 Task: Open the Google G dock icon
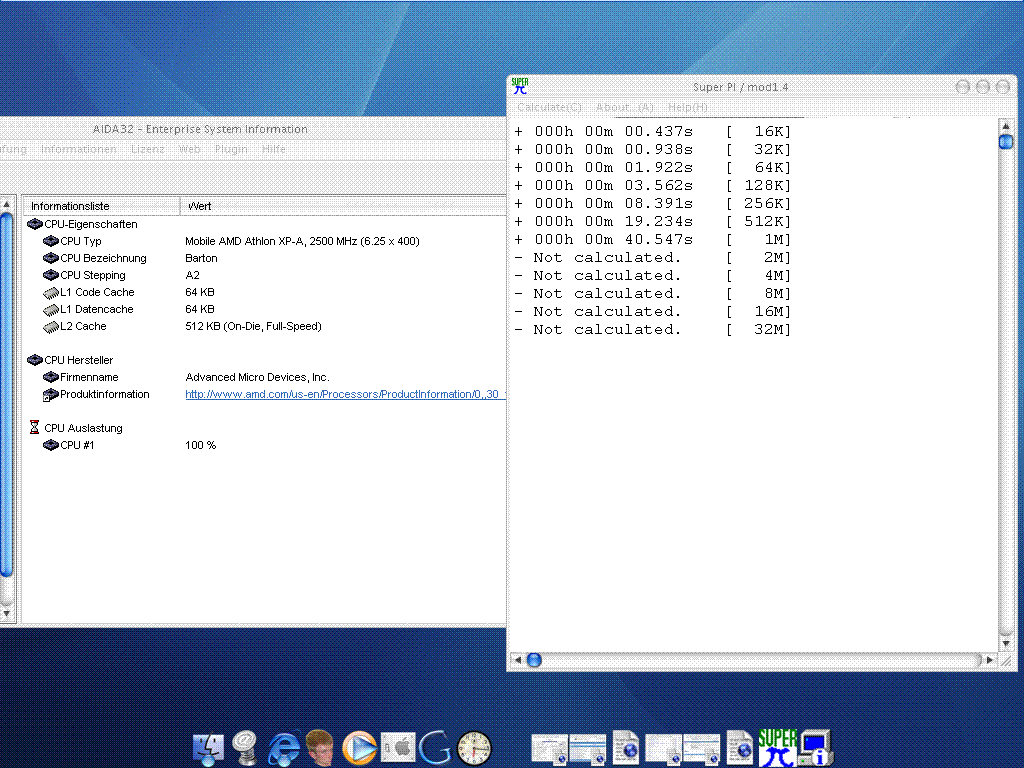[435, 748]
